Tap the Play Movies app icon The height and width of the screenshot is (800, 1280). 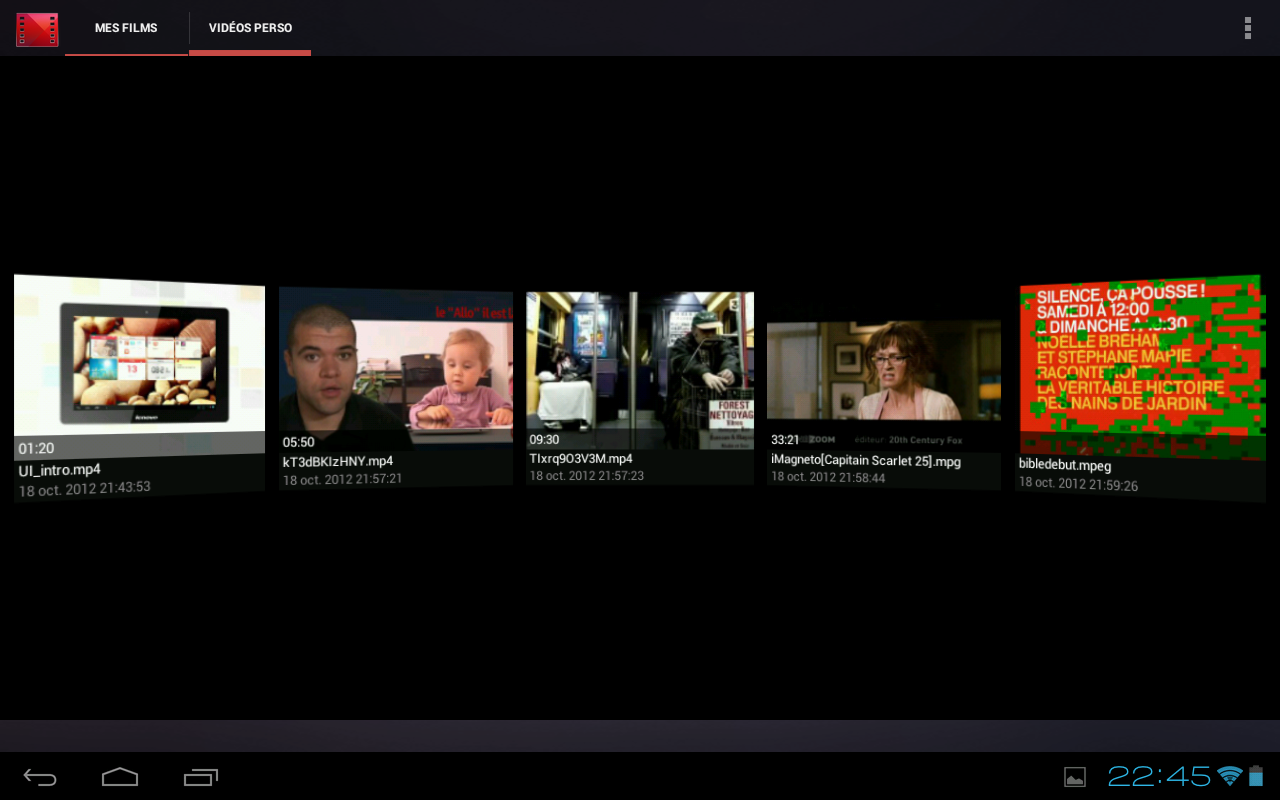pyautogui.click(x=37, y=29)
